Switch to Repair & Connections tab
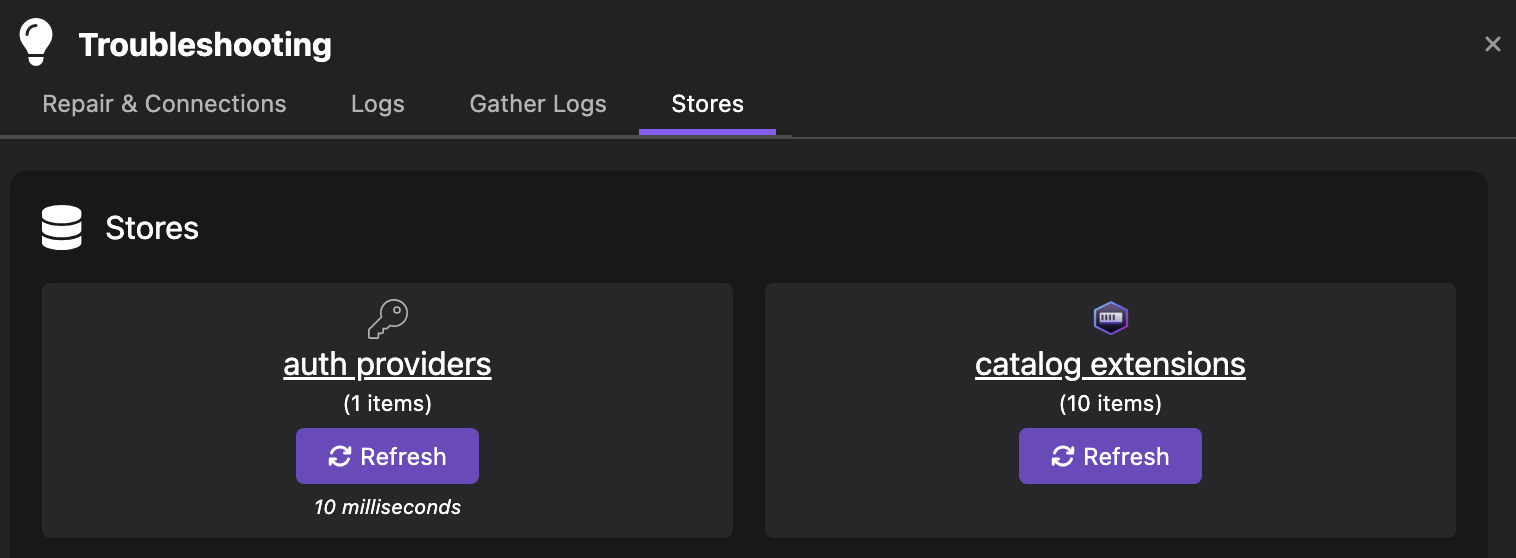This screenshot has width=1516, height=558. (x=164, y=104)
